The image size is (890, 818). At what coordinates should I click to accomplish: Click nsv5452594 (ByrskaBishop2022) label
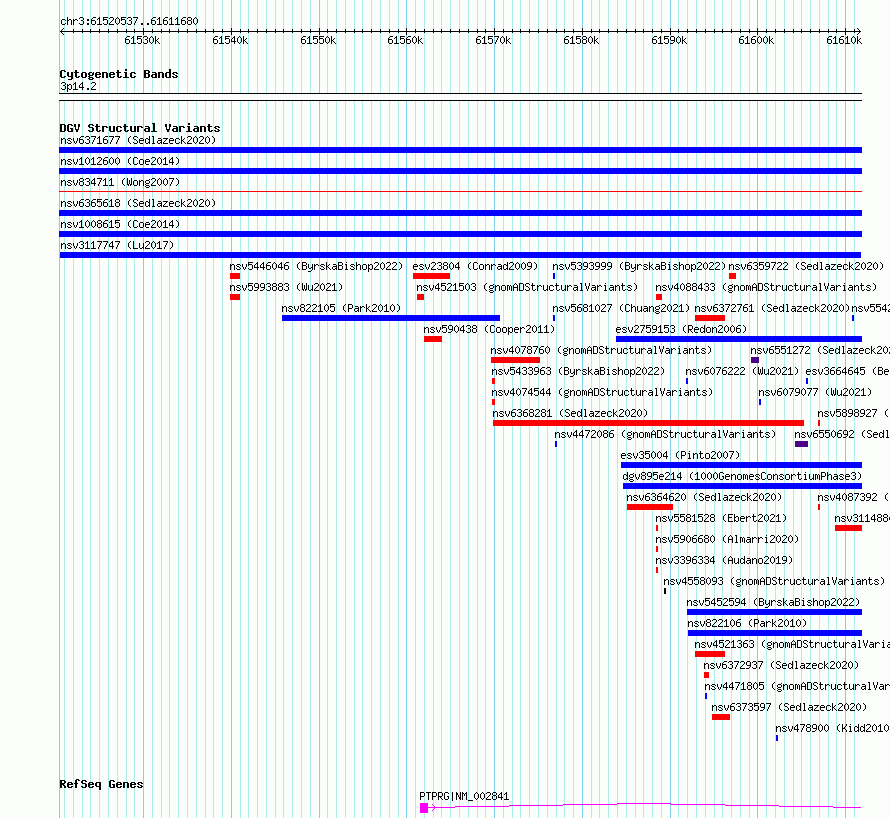(x=773, y=602)
